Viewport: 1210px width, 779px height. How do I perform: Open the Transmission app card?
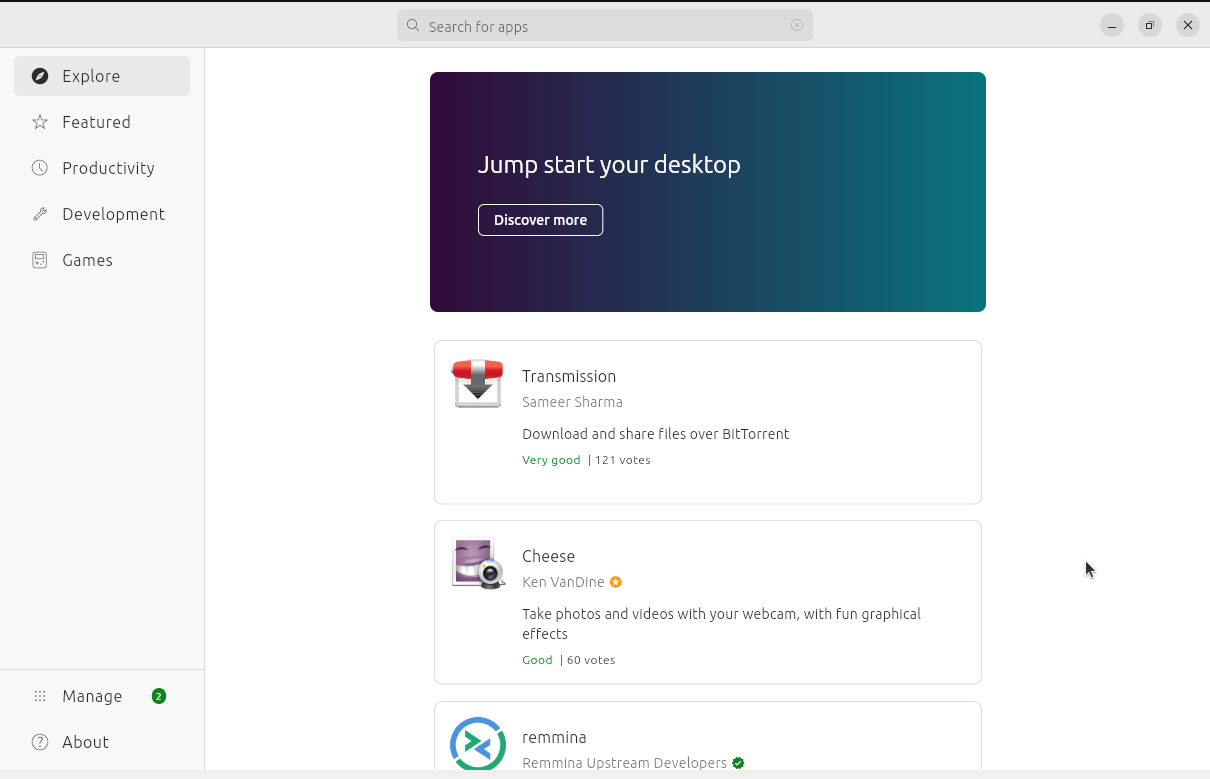707,421
